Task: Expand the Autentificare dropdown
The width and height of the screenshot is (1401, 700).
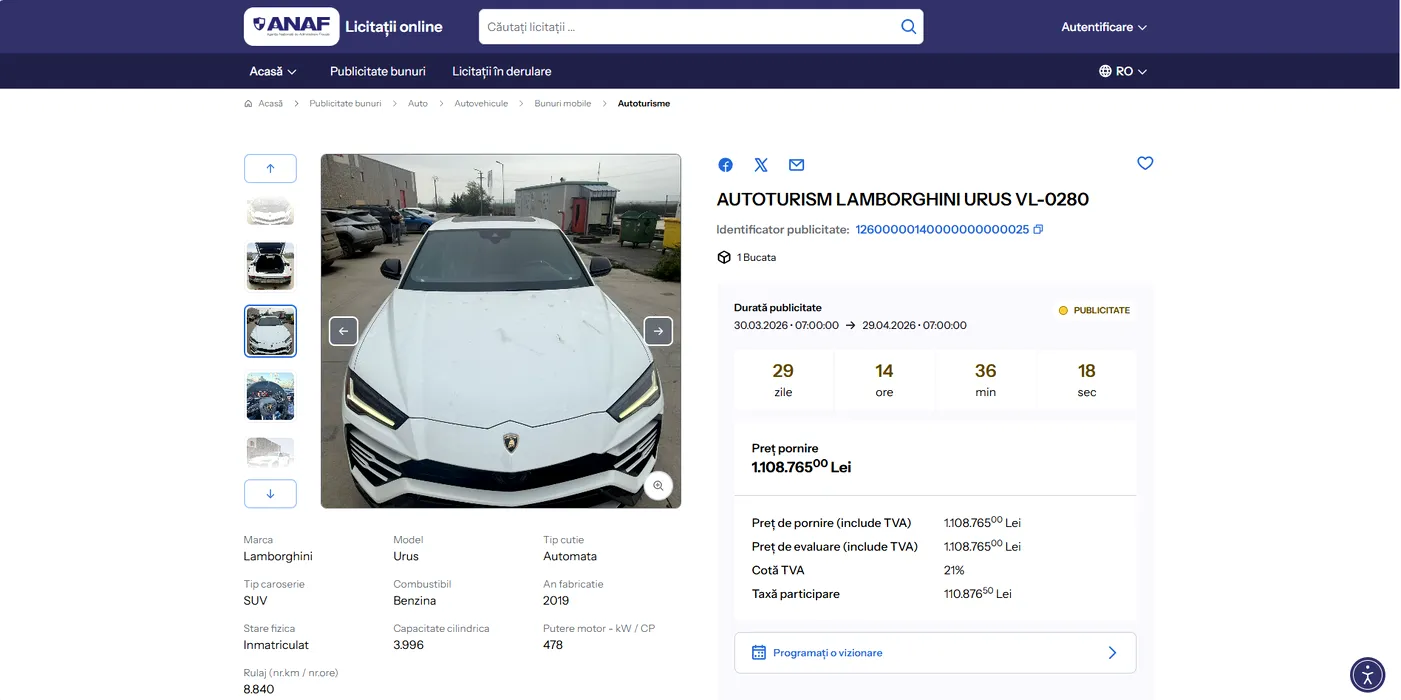Action: tap(1103, 27)
